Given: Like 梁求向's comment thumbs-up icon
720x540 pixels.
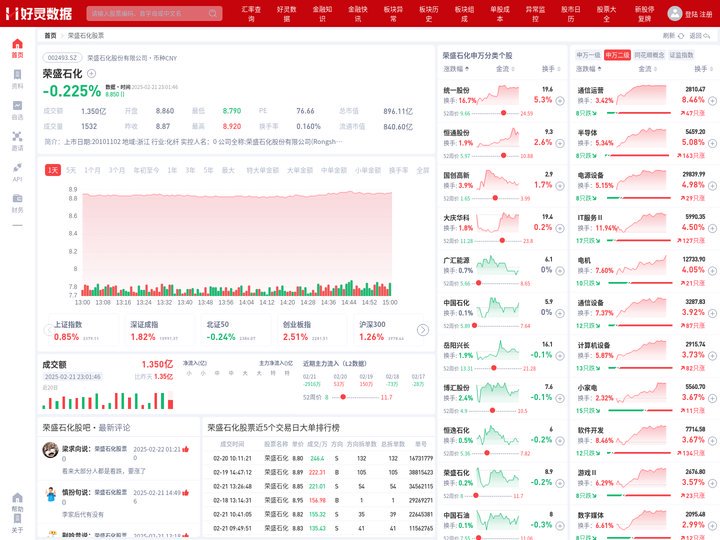Looking at the screenshot, I should (x=186, y=449).
